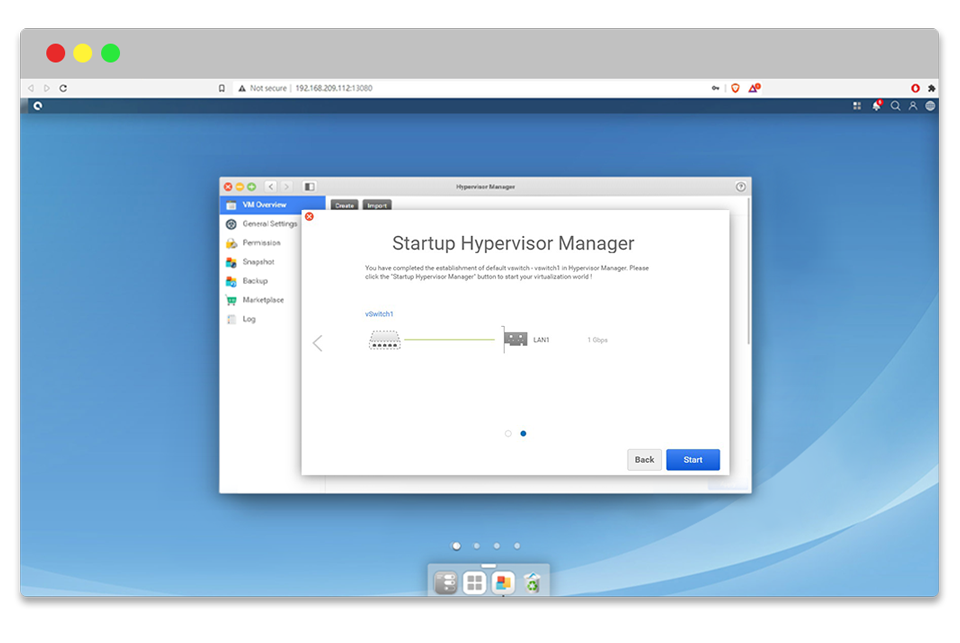Open the colorful squares app in dock

tap(503, 583)
